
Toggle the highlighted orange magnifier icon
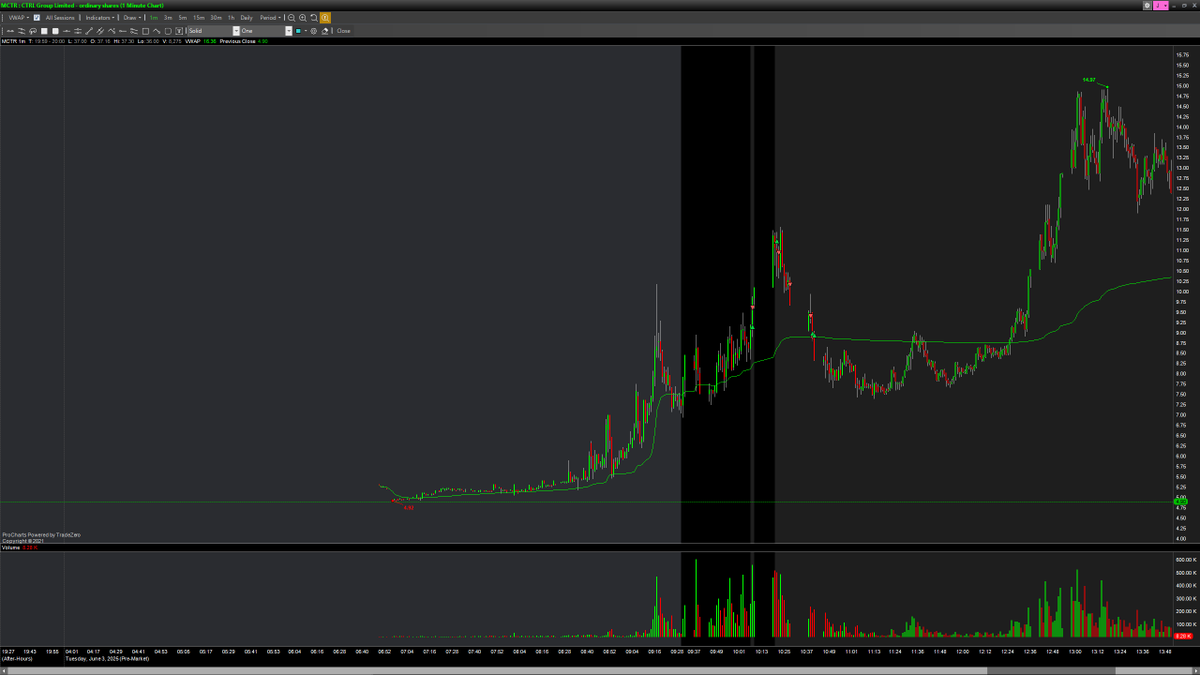tap(325, 18)
